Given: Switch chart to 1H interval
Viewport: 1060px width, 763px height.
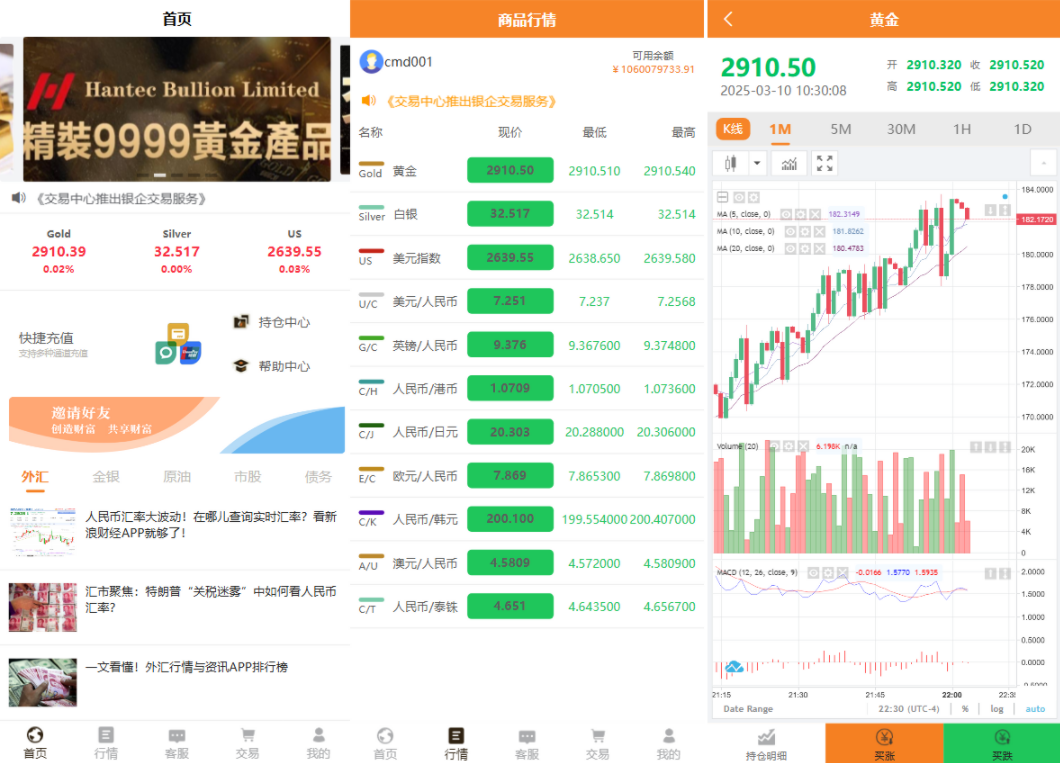Looking at the screenshot, I should tap(962, 129).
